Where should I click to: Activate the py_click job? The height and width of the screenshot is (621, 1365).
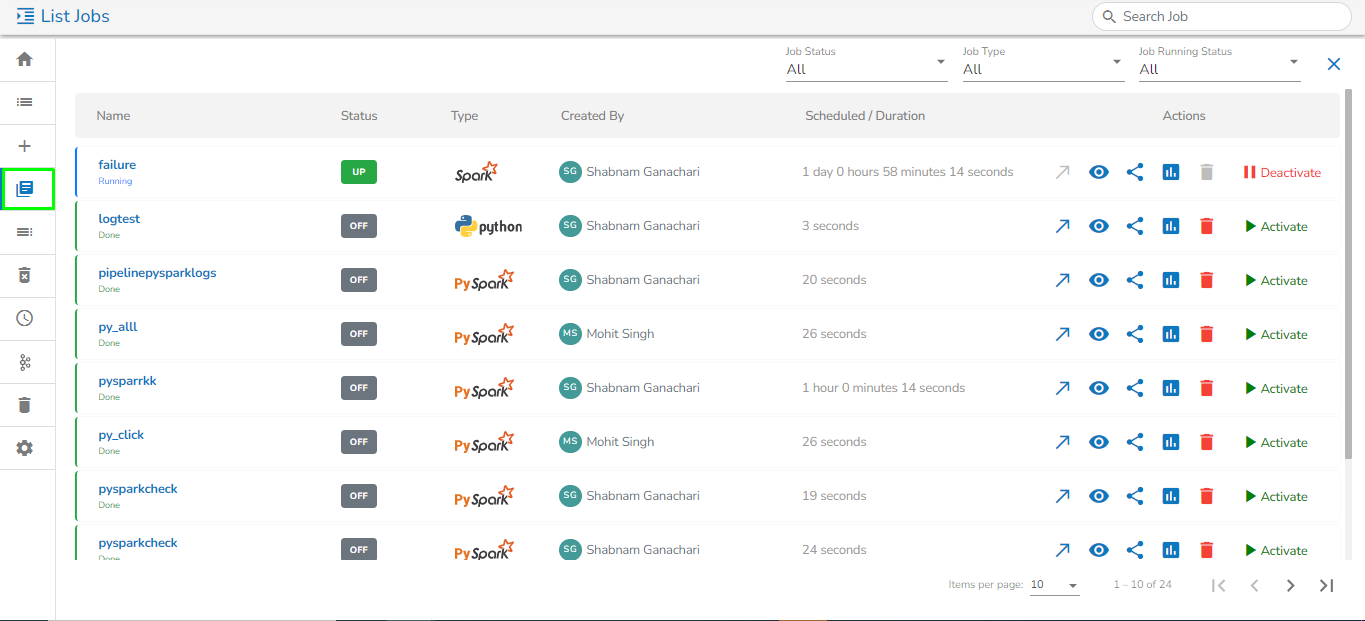[x=1276, y=442]
